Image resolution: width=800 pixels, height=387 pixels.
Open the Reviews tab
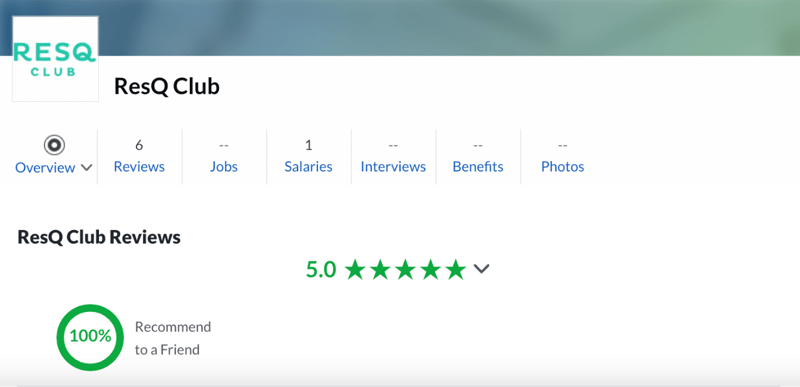click(x=139, y=167)
